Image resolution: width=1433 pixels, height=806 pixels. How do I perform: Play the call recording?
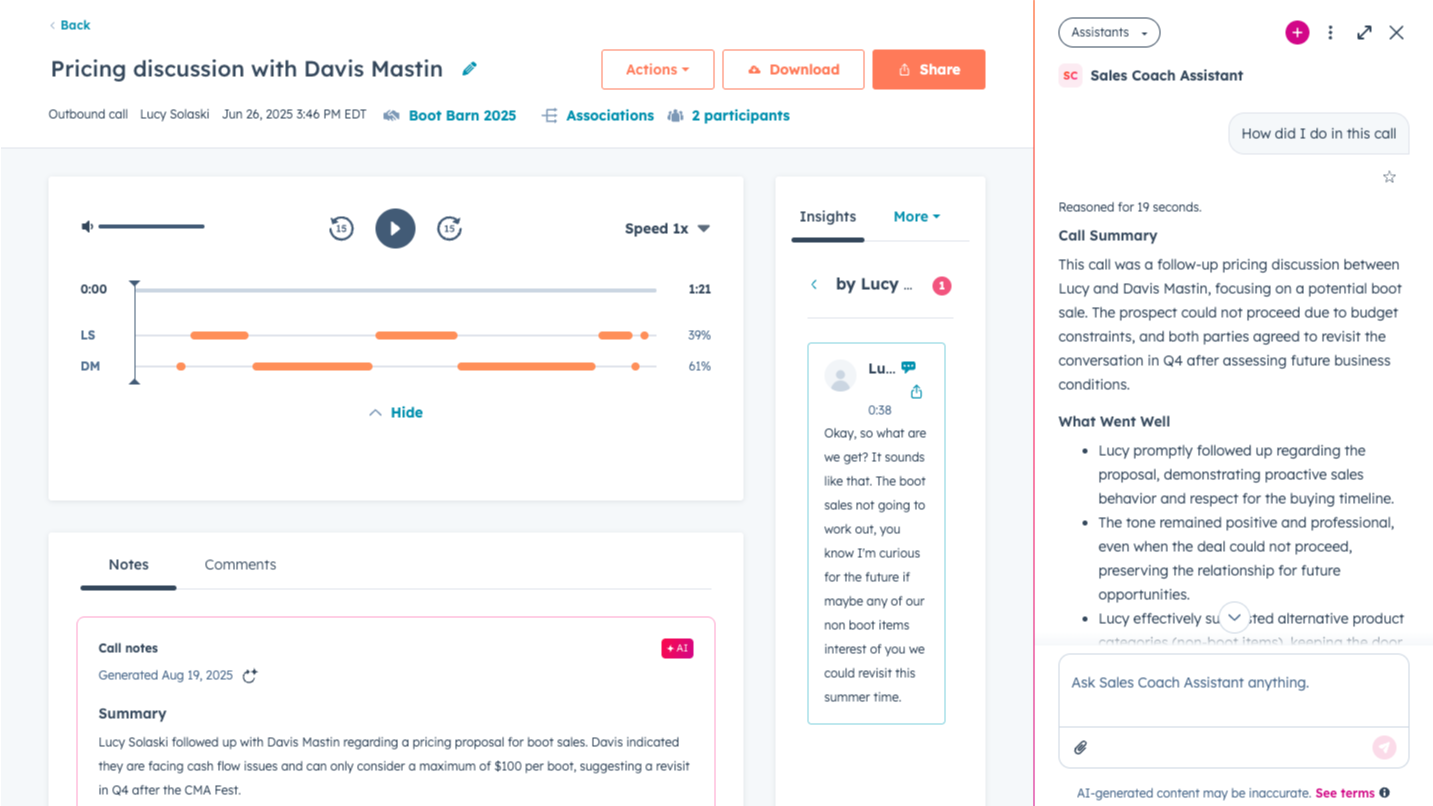pyautogui.click(x=394, y=228)
